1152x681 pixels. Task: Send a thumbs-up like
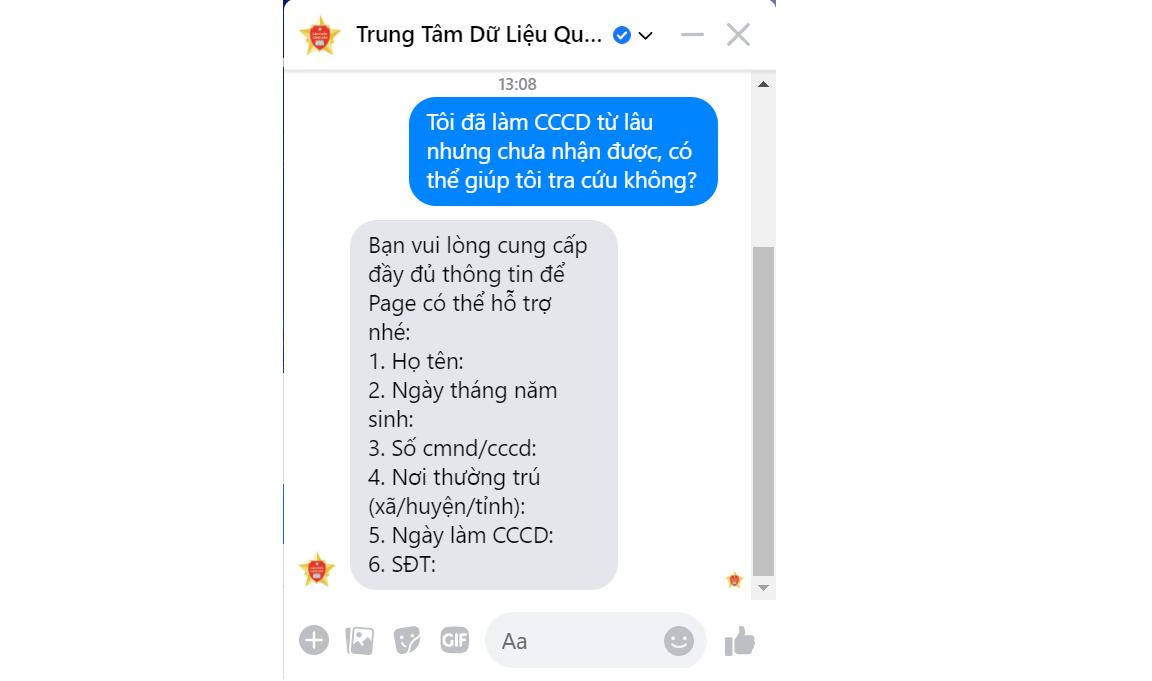[740, 641]
